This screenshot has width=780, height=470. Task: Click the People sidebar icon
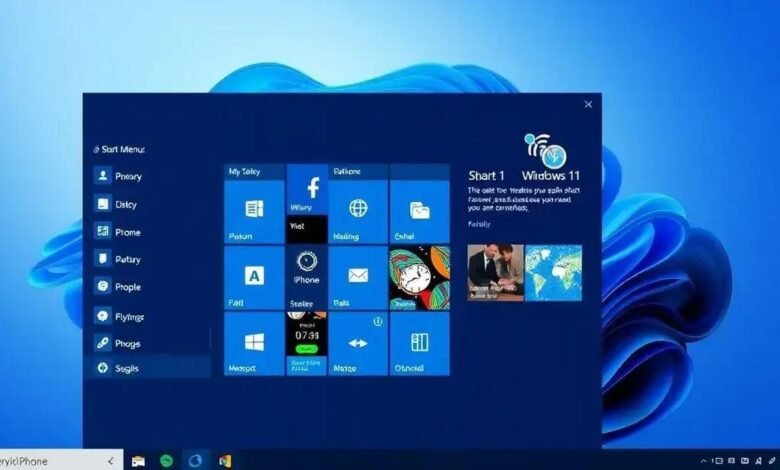103,286
